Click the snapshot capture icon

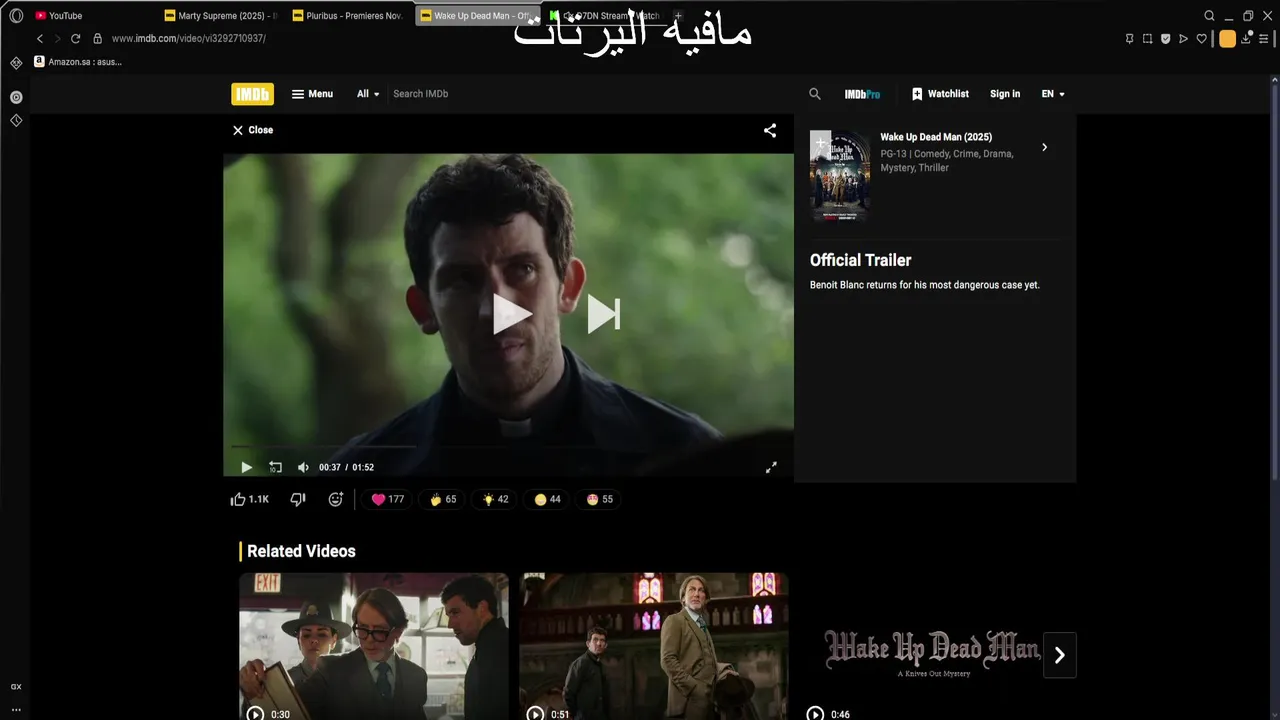point(1147,39)
